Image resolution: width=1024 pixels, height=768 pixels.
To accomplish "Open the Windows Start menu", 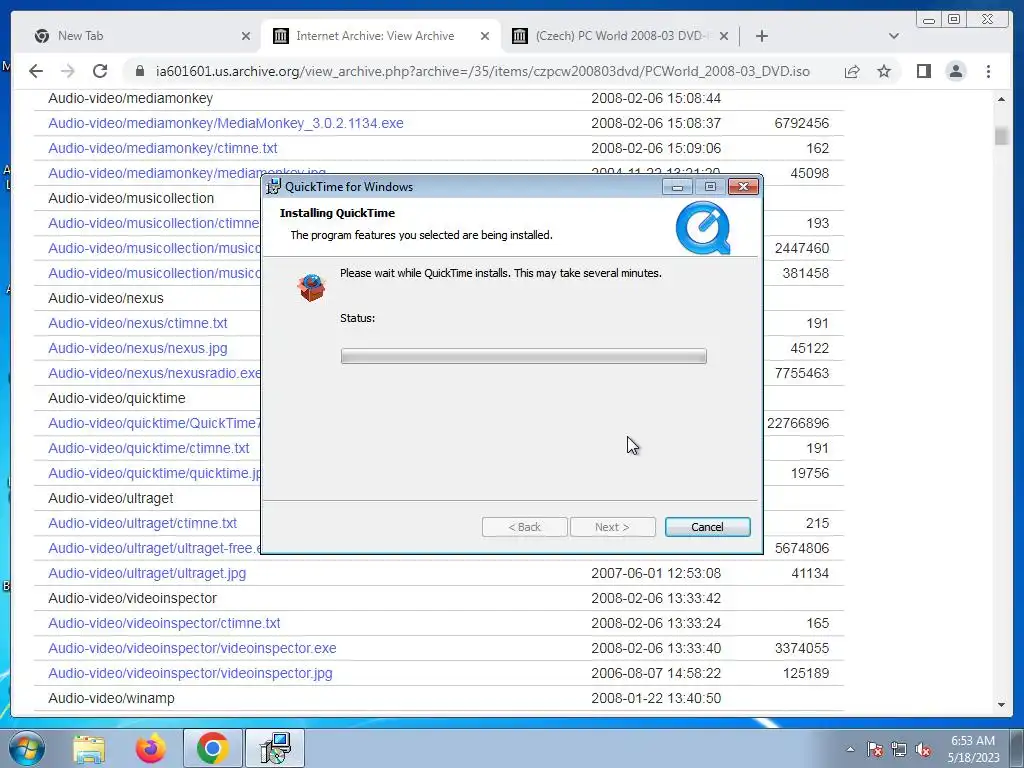I will tap(27, 748).
